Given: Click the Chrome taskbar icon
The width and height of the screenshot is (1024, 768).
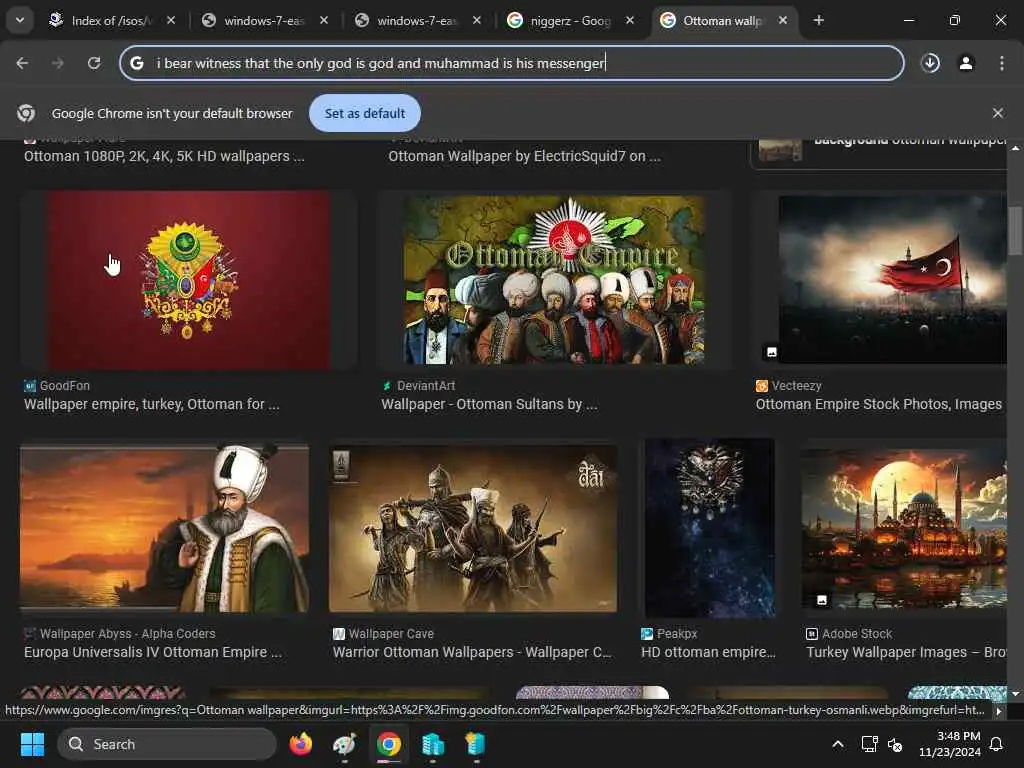Looking at the screenshot, I should (389, 744).
